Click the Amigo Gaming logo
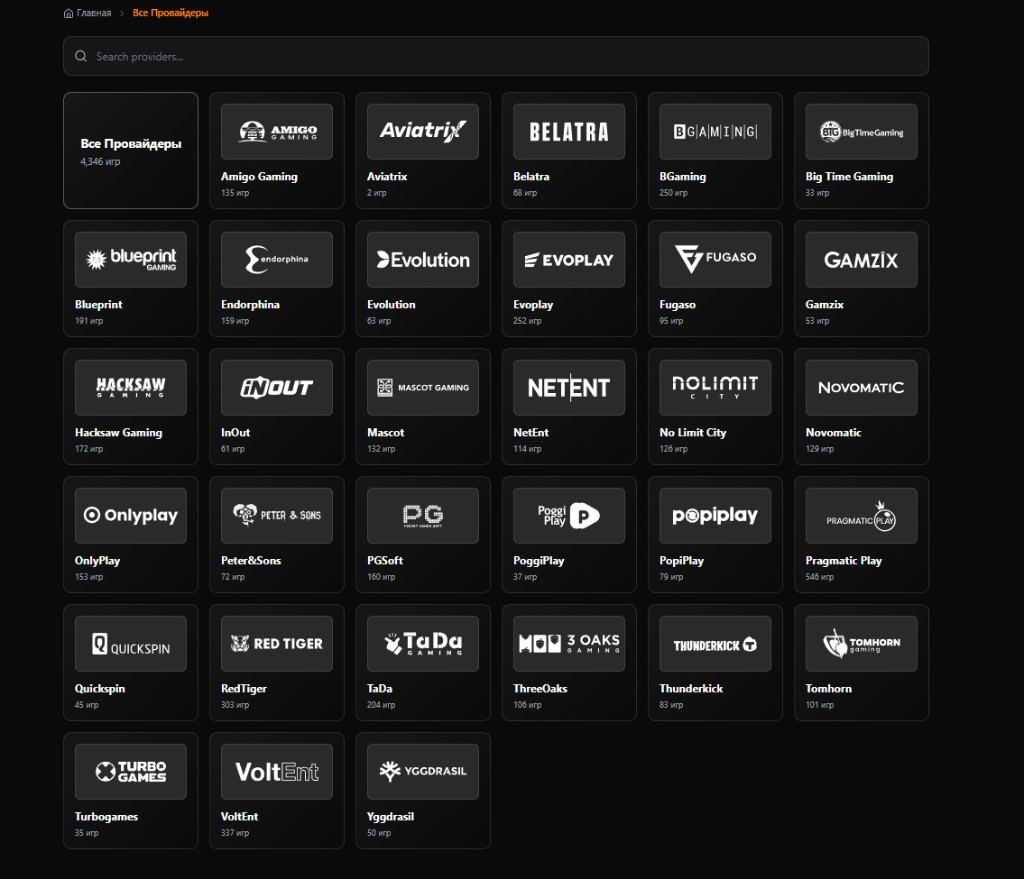The height and width of the screenshot is (879, 1024). 277,131
